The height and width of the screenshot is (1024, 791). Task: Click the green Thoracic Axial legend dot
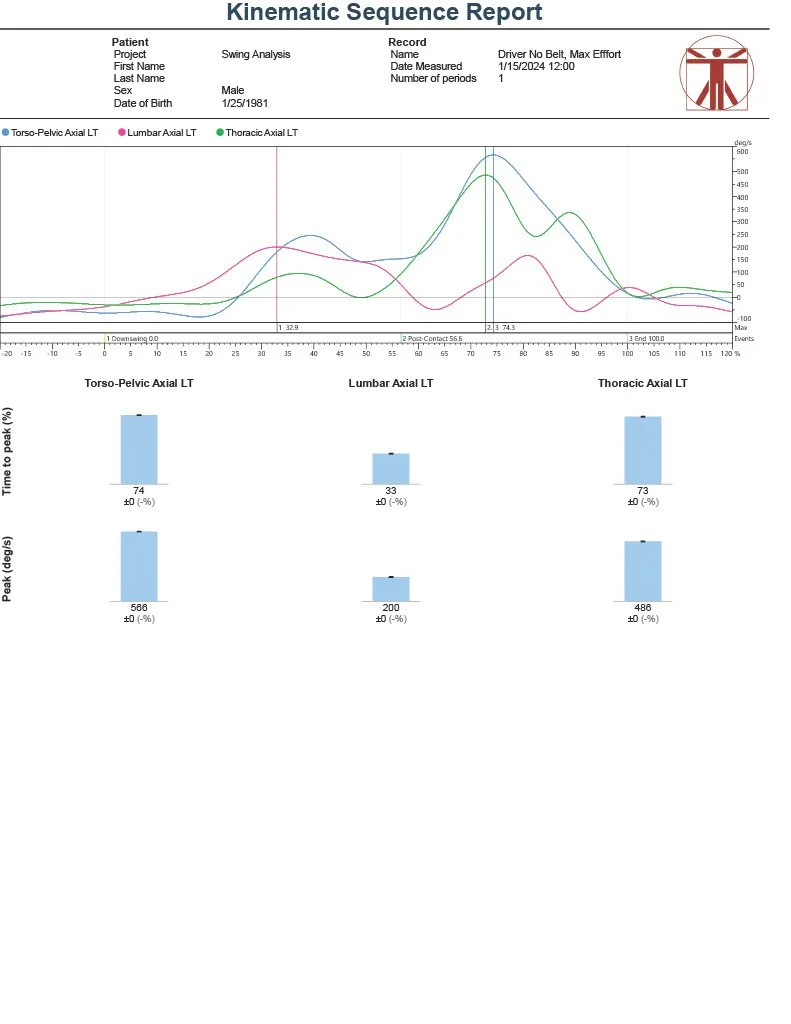pyautogui.click(x=220, y=132)
